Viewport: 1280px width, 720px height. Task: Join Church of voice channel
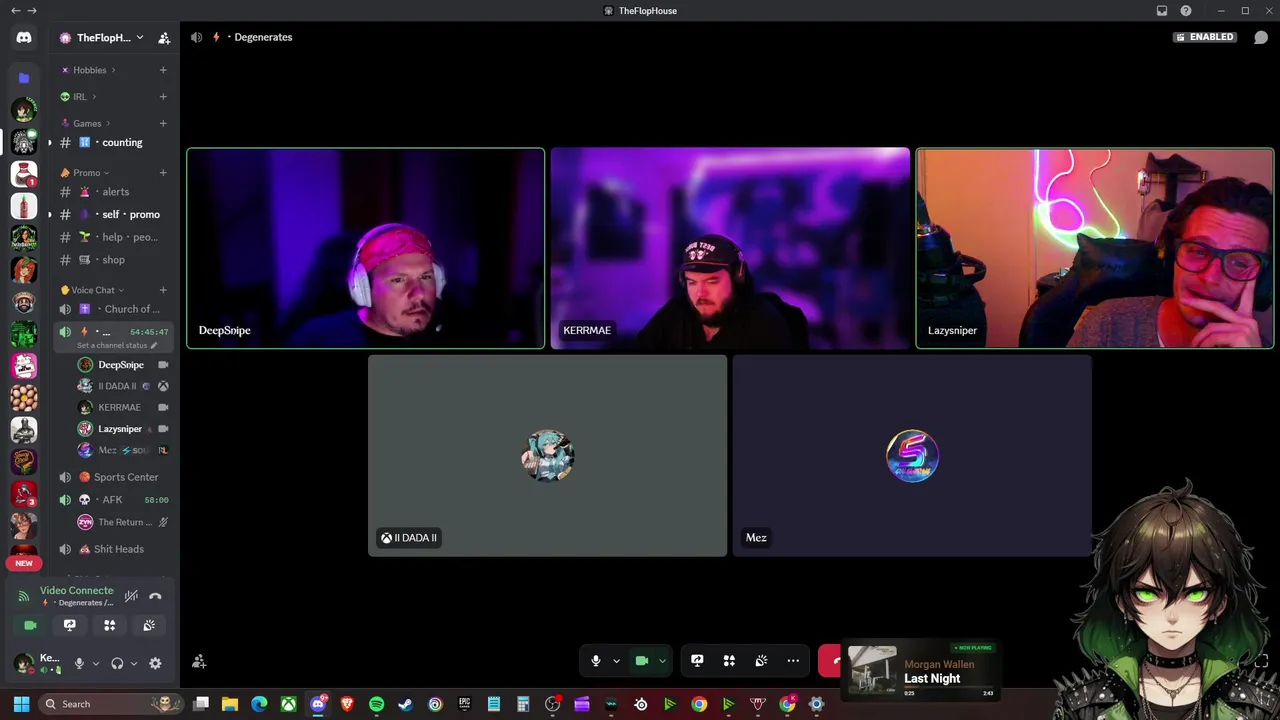coord(113,309)
